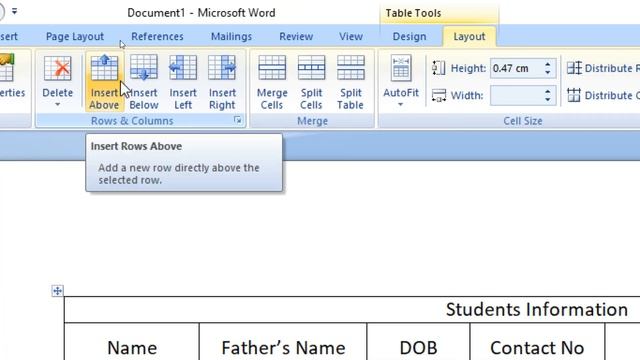Open the AutoFit dropdown arrow
The width and height of the screenshot is (640, 360).
coord(401,104)
